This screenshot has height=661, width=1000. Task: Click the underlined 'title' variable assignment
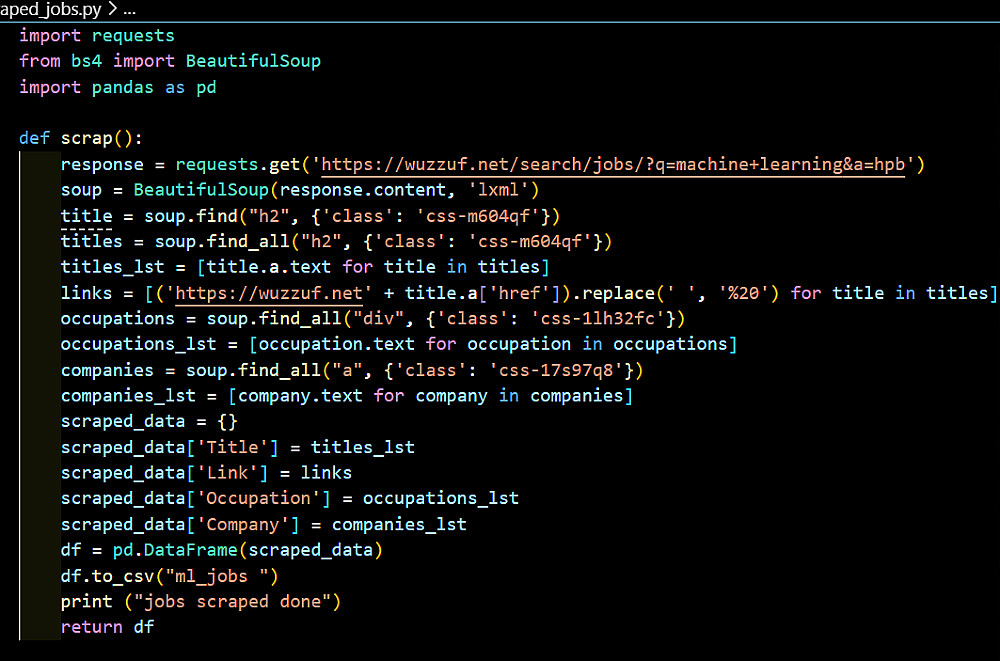click(86, 215)
